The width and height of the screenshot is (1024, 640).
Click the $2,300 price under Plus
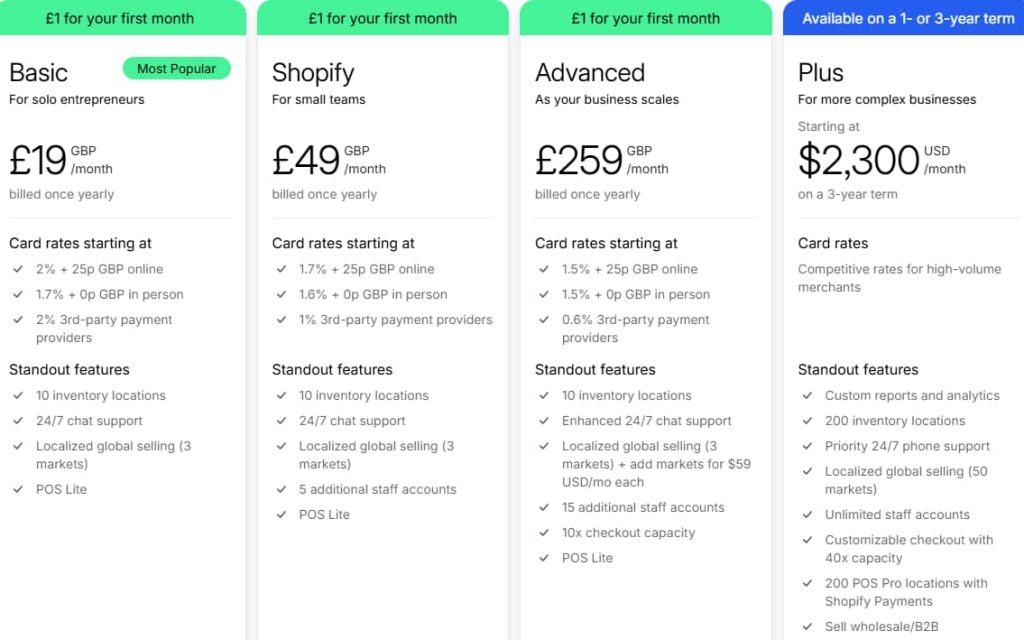pyautogui.click(x=860, y=160)
